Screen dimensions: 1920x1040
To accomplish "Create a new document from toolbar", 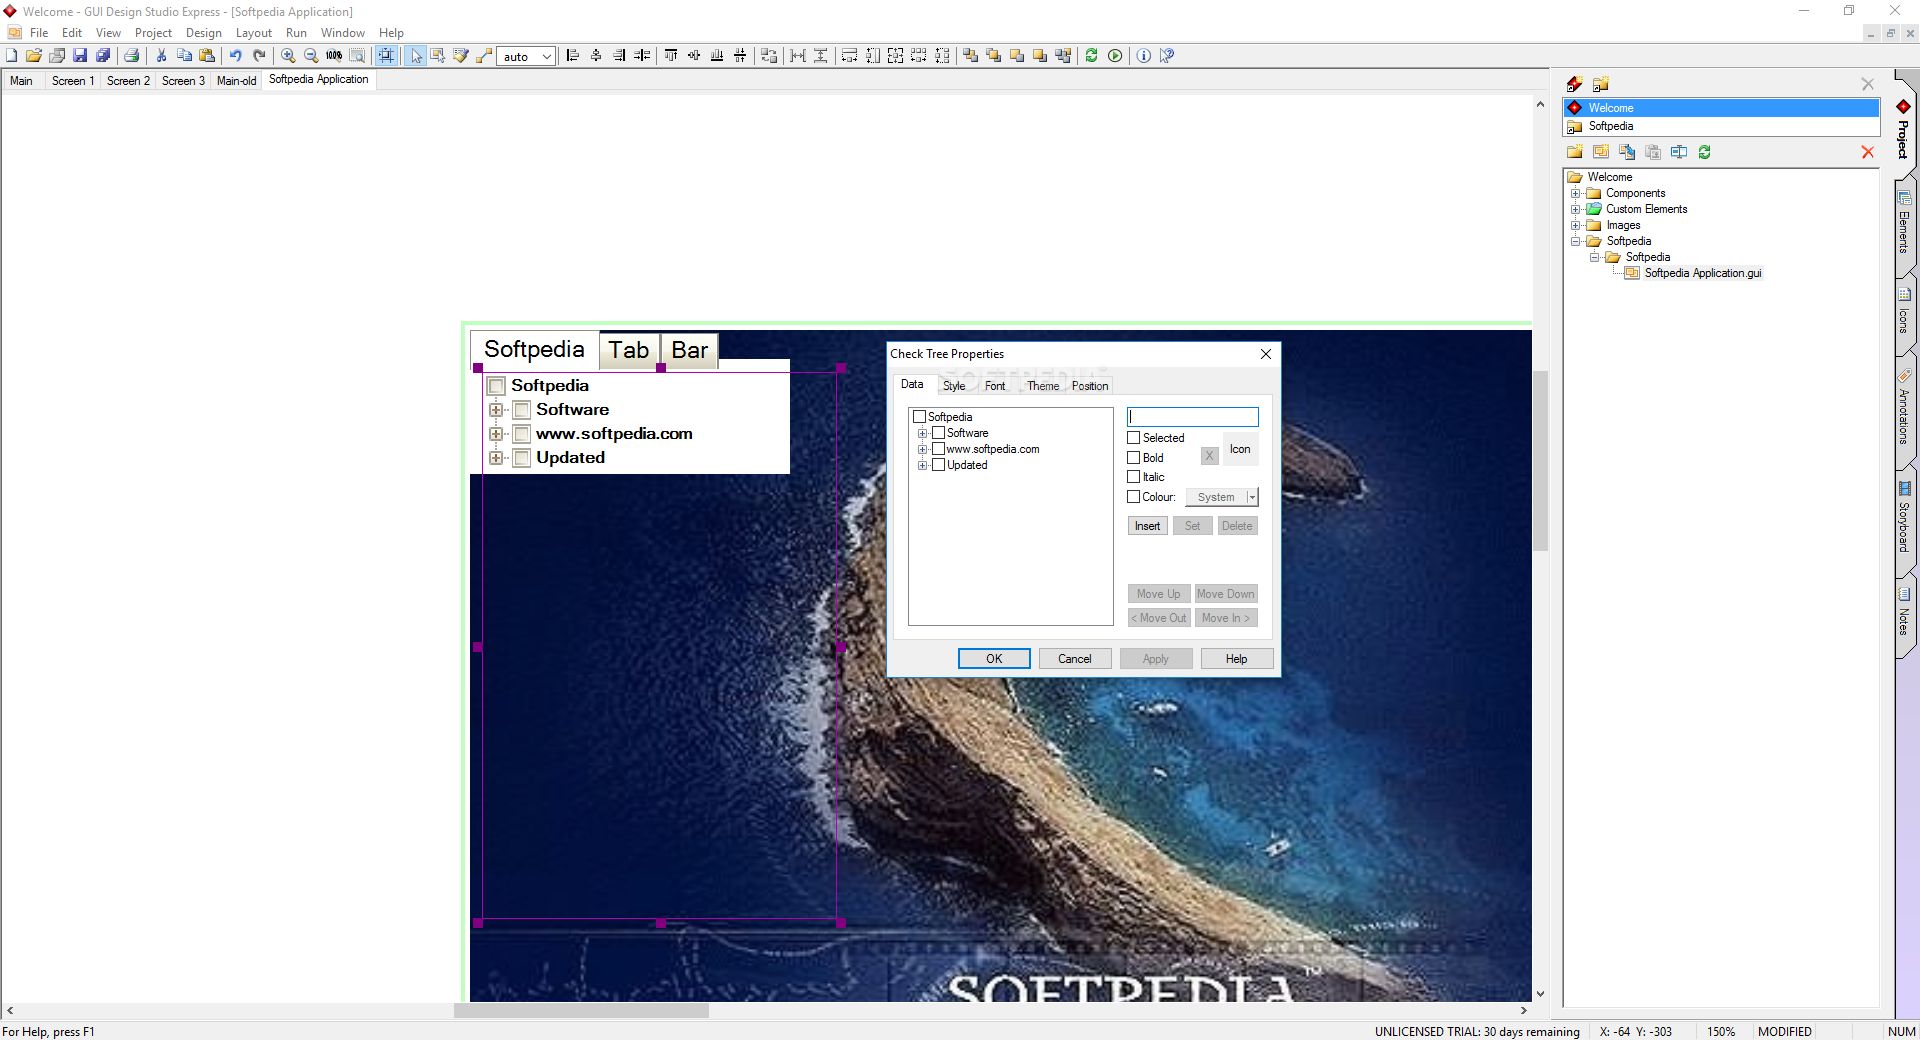I will click(x=12, y=56).
